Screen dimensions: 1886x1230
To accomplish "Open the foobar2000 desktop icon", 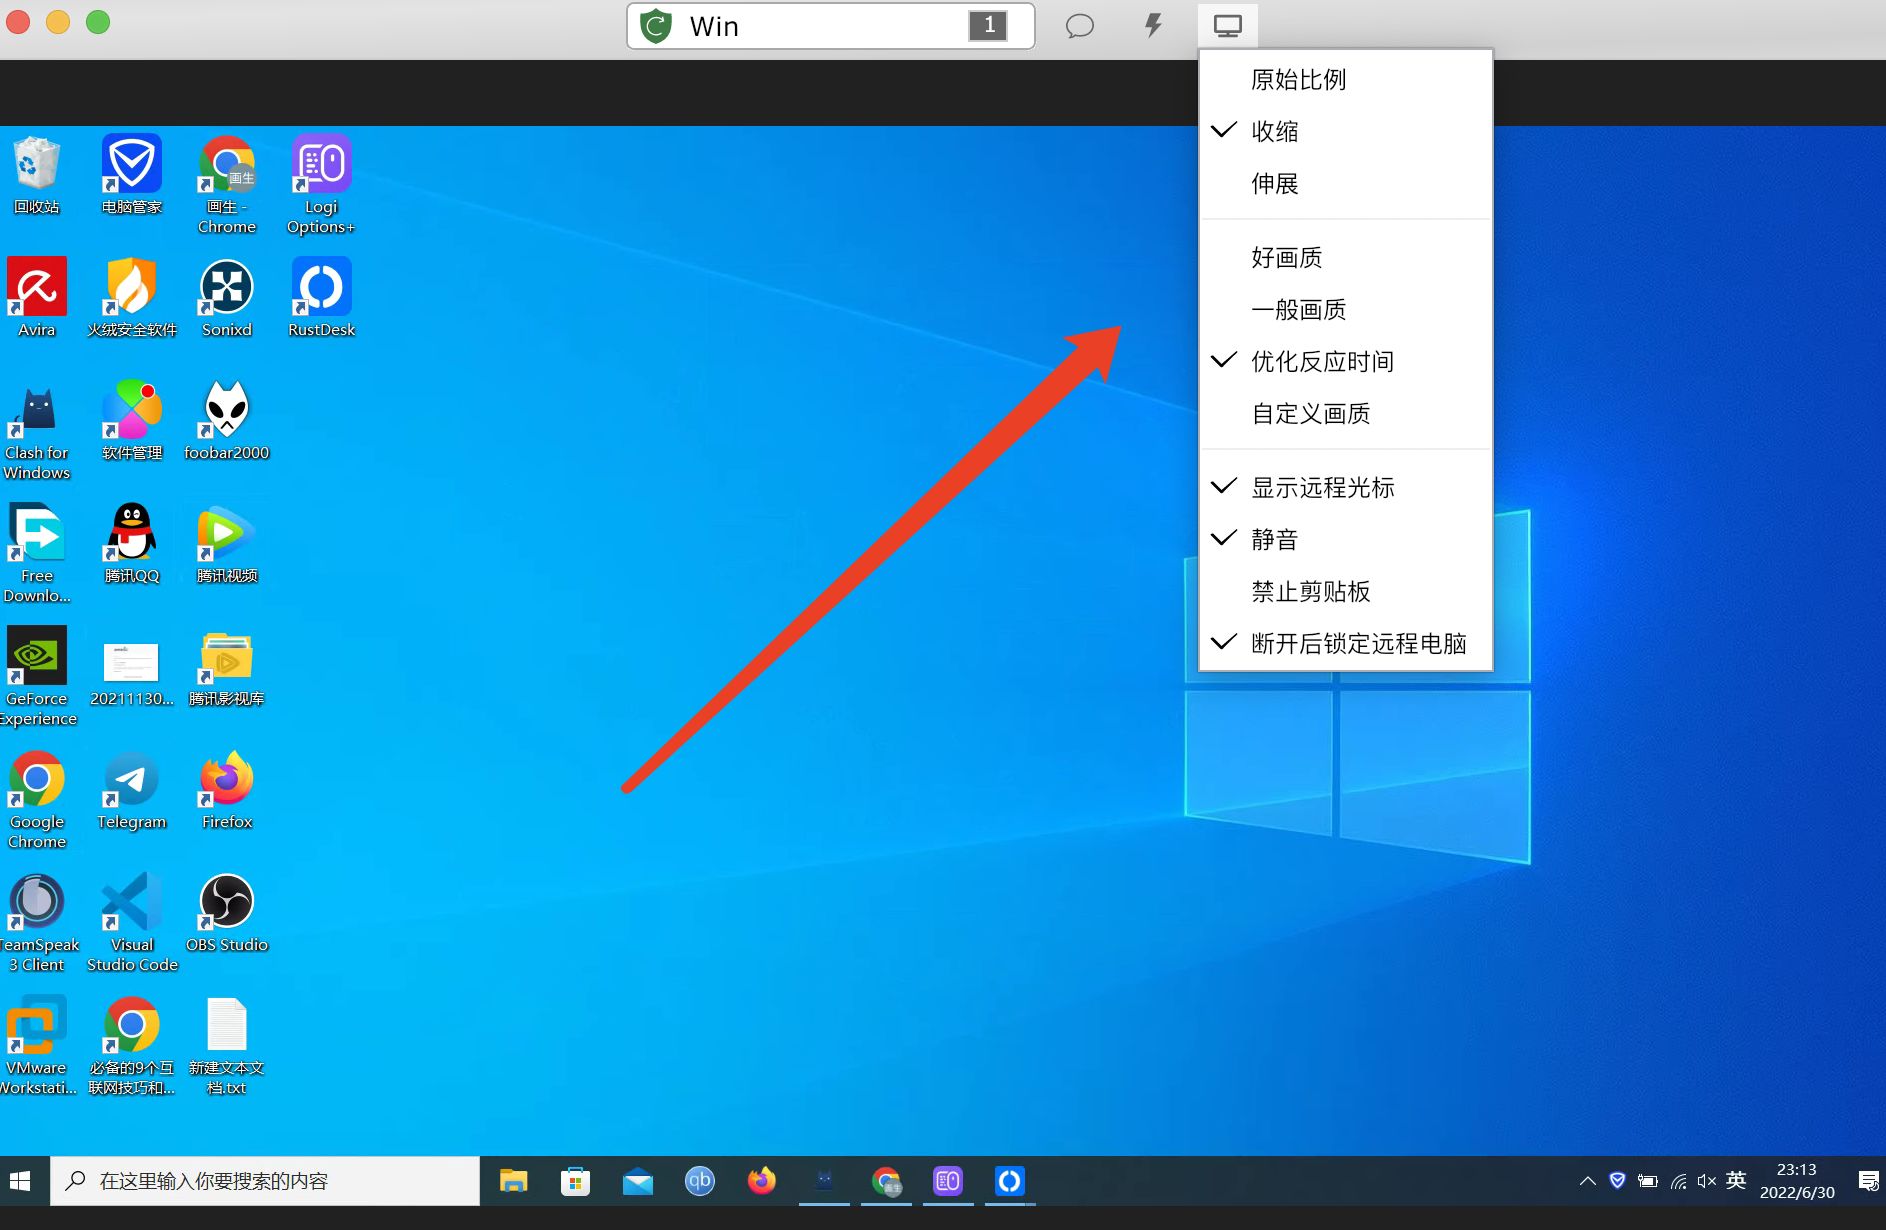I will (x=227, y=420).
